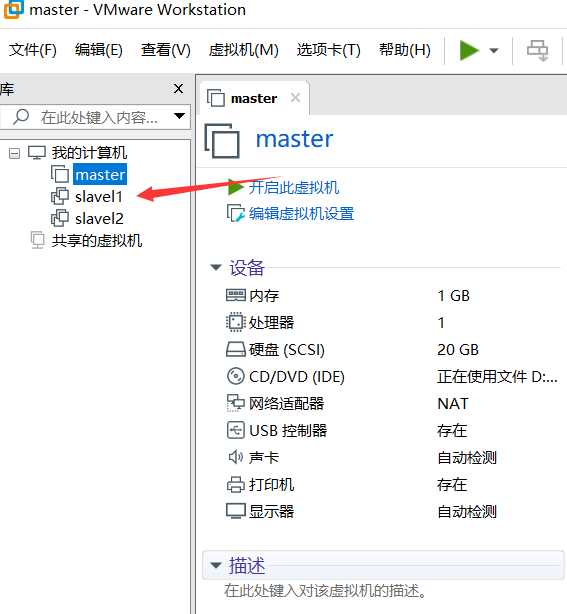Click the slavel1 clone VM icon
567x614 pixels.
(x=60, y=196)
